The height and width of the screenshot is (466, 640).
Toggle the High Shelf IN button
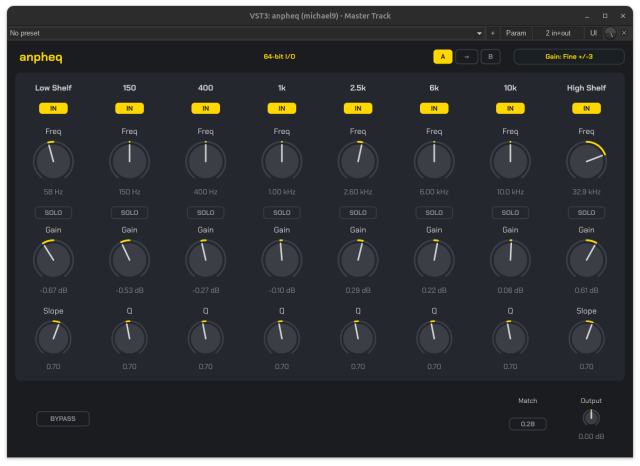coord(587,109)
